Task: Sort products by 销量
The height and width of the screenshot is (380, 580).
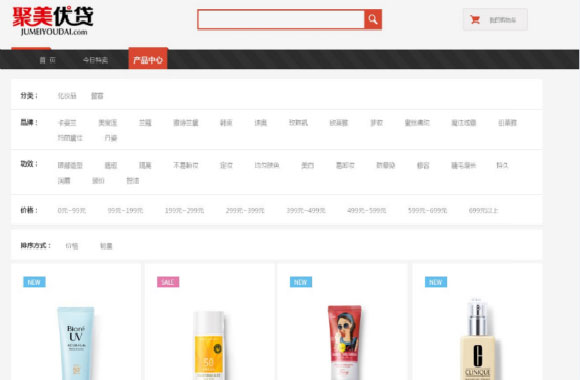Action: [x=106, y=246]
